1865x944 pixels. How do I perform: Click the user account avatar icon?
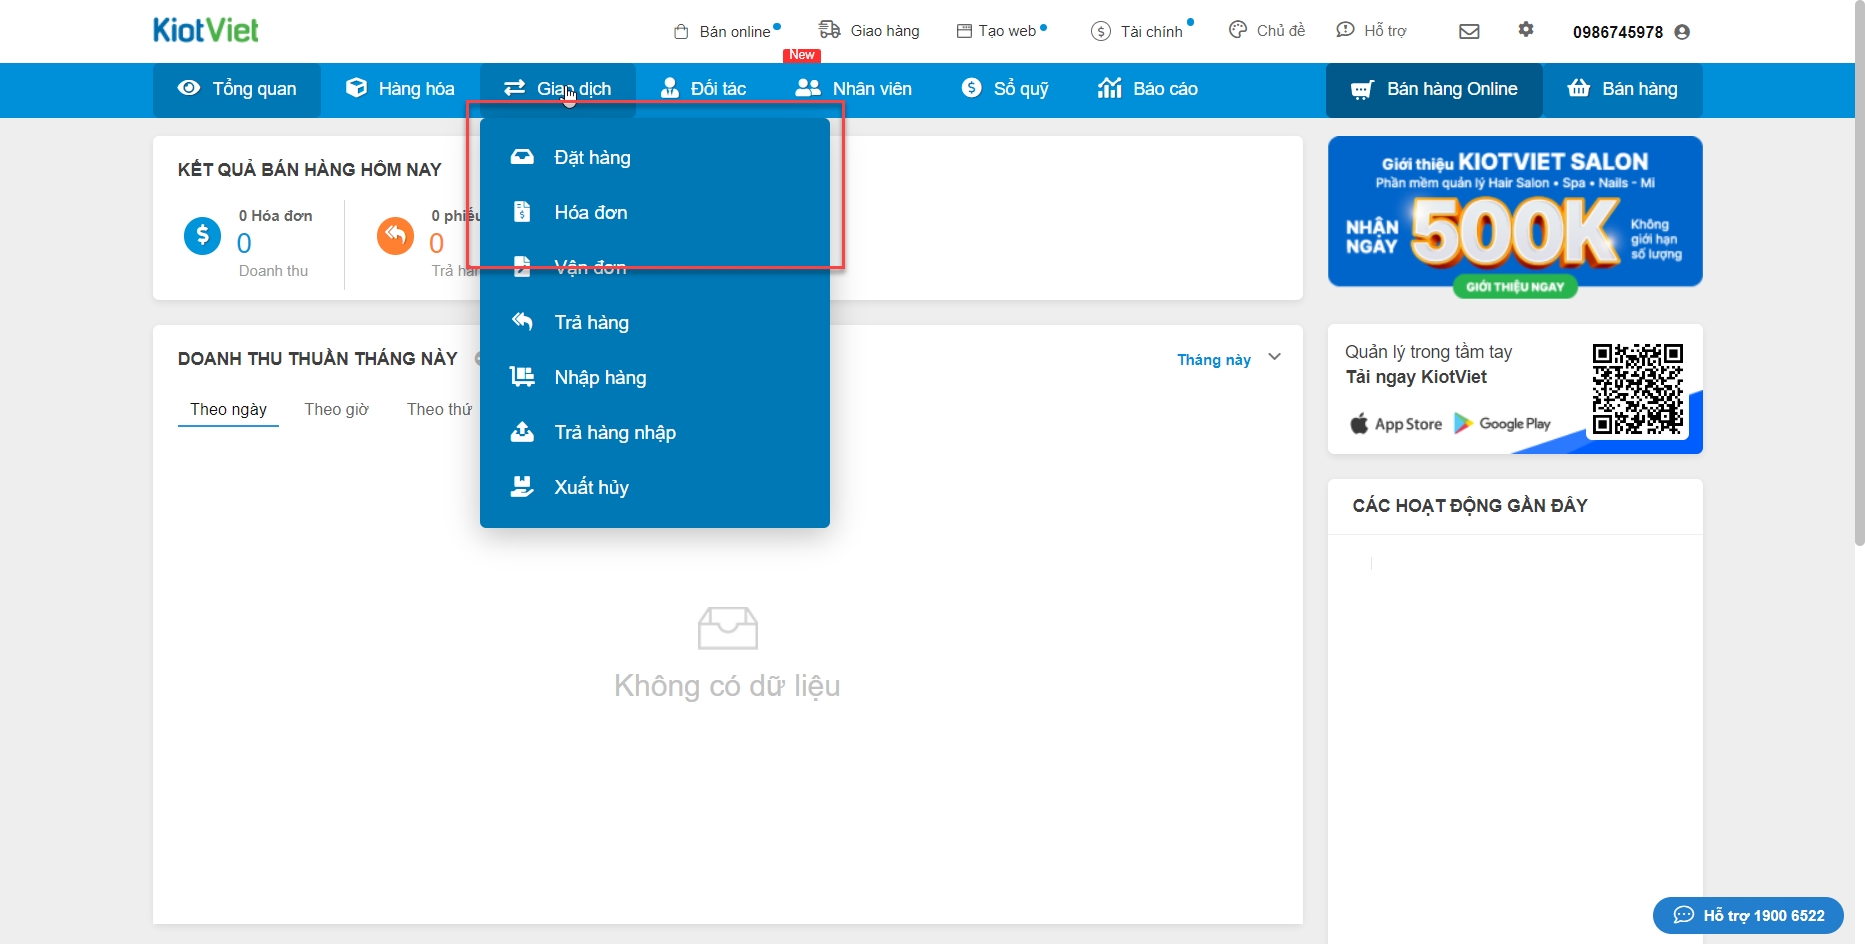1682,32
